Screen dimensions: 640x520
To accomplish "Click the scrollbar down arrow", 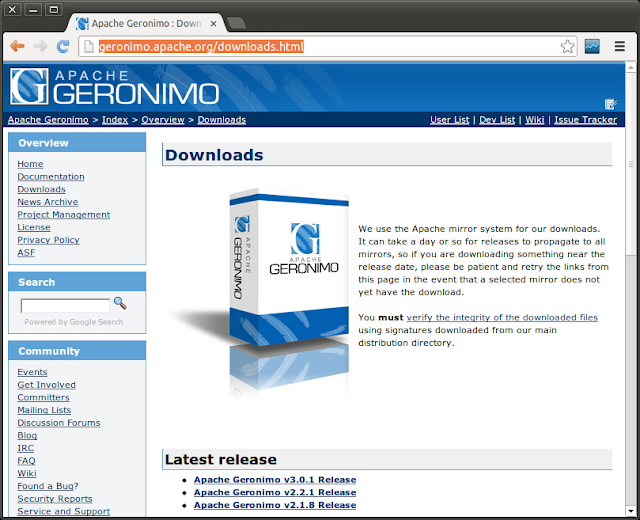I will (631, 511).
